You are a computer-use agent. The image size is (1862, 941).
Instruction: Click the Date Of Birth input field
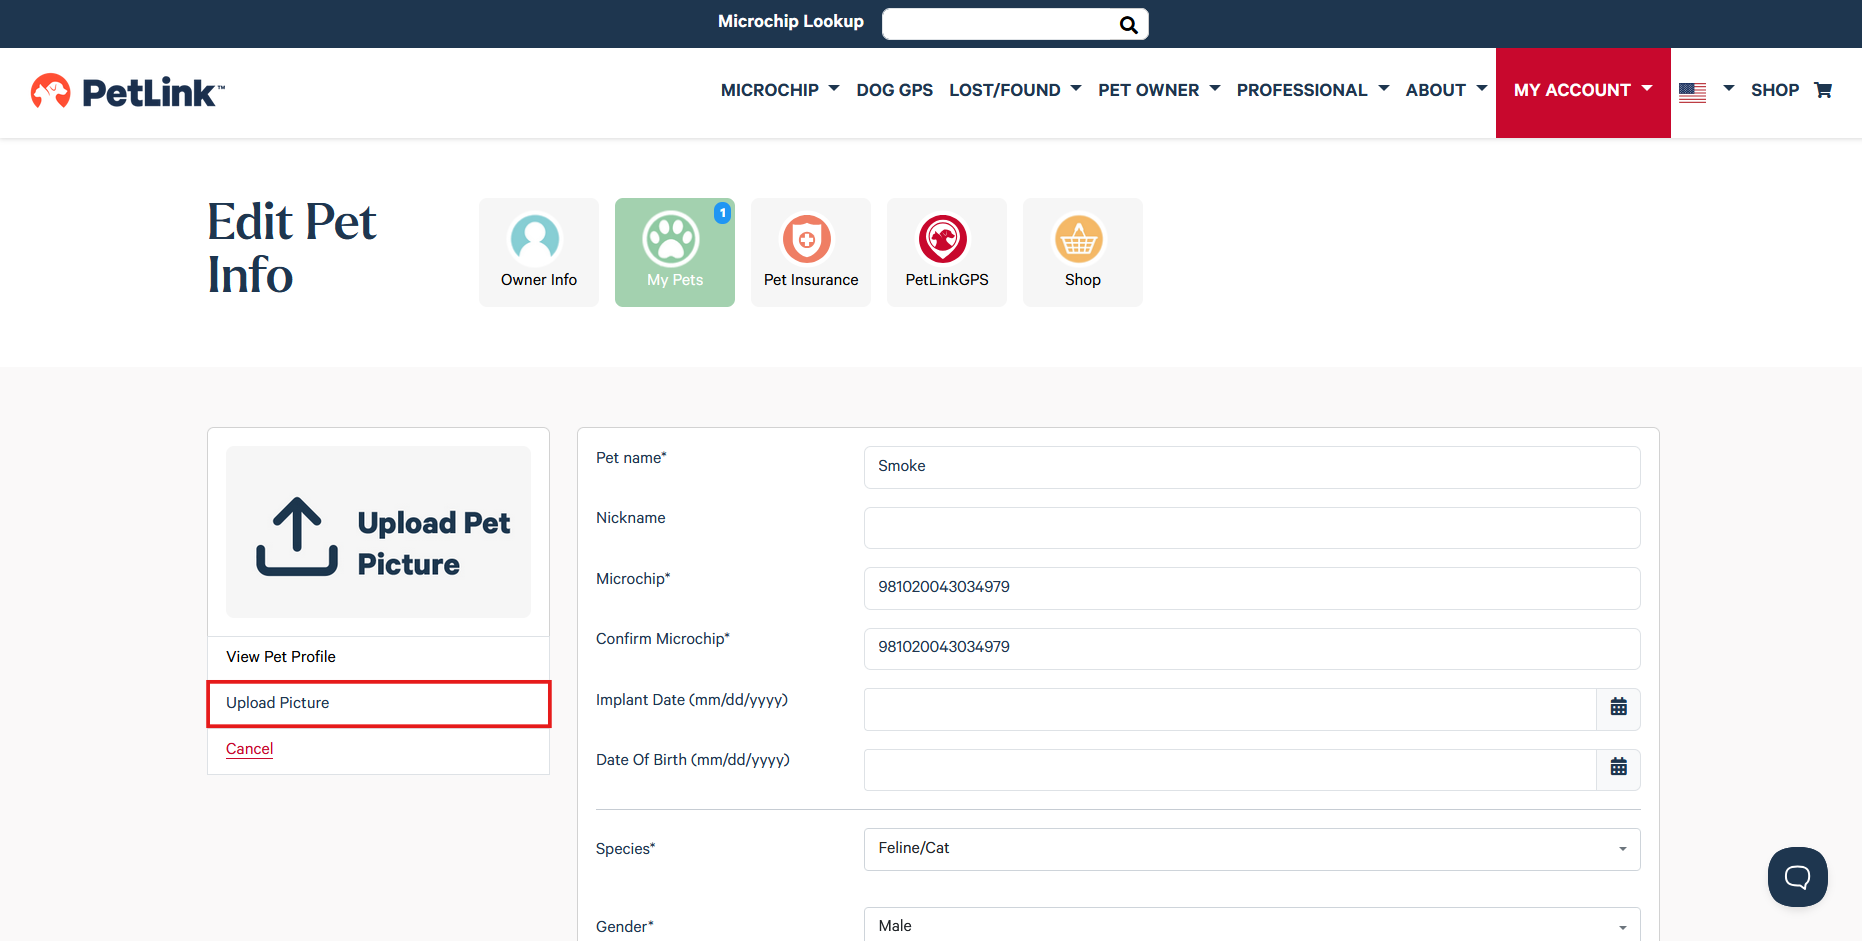coord(1230,770)
